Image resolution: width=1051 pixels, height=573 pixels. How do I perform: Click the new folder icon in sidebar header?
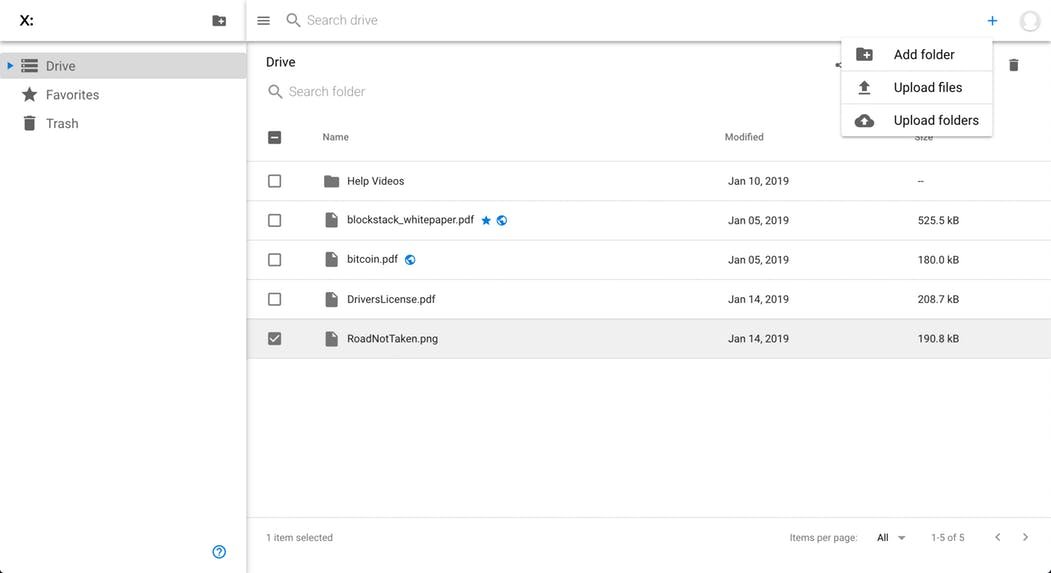219,21
